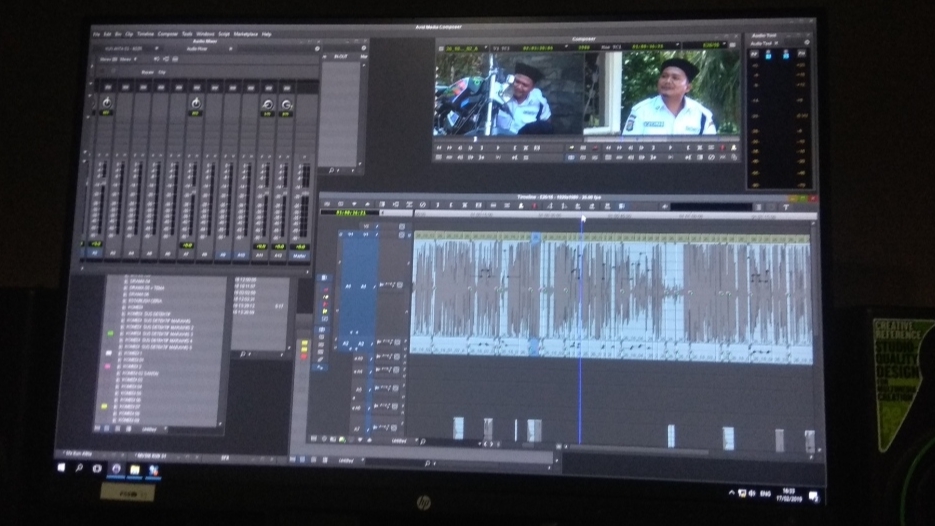The image size is (935, 526).
Task: Open Audio Mixer settings gear
Action: coord(317,48)
